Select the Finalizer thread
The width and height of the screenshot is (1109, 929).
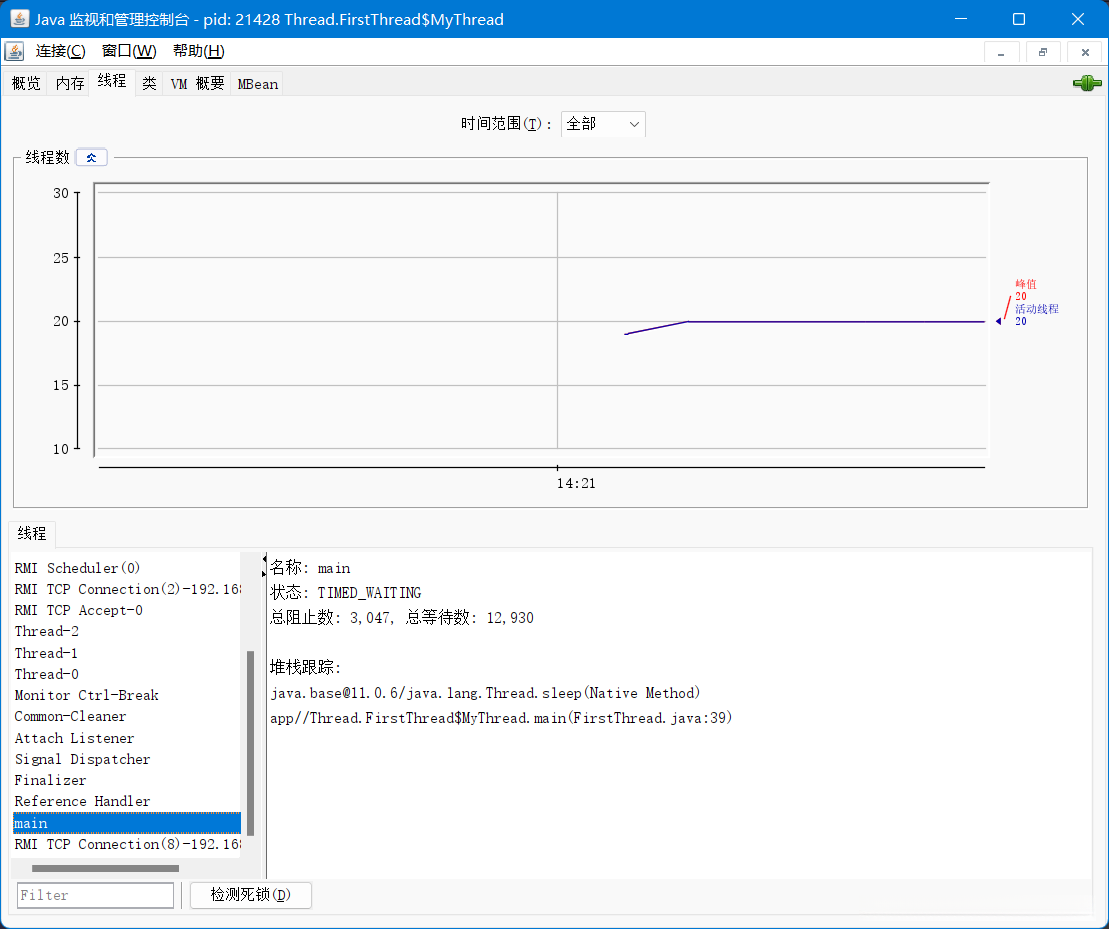click(50, 780)
